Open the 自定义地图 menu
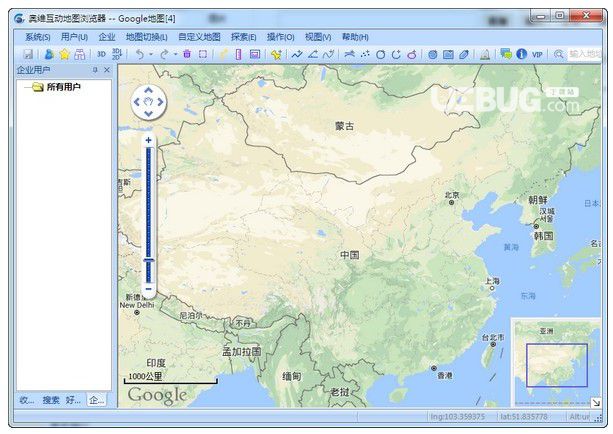Viewport: 613px width, 434px height. tap(199, 37)
